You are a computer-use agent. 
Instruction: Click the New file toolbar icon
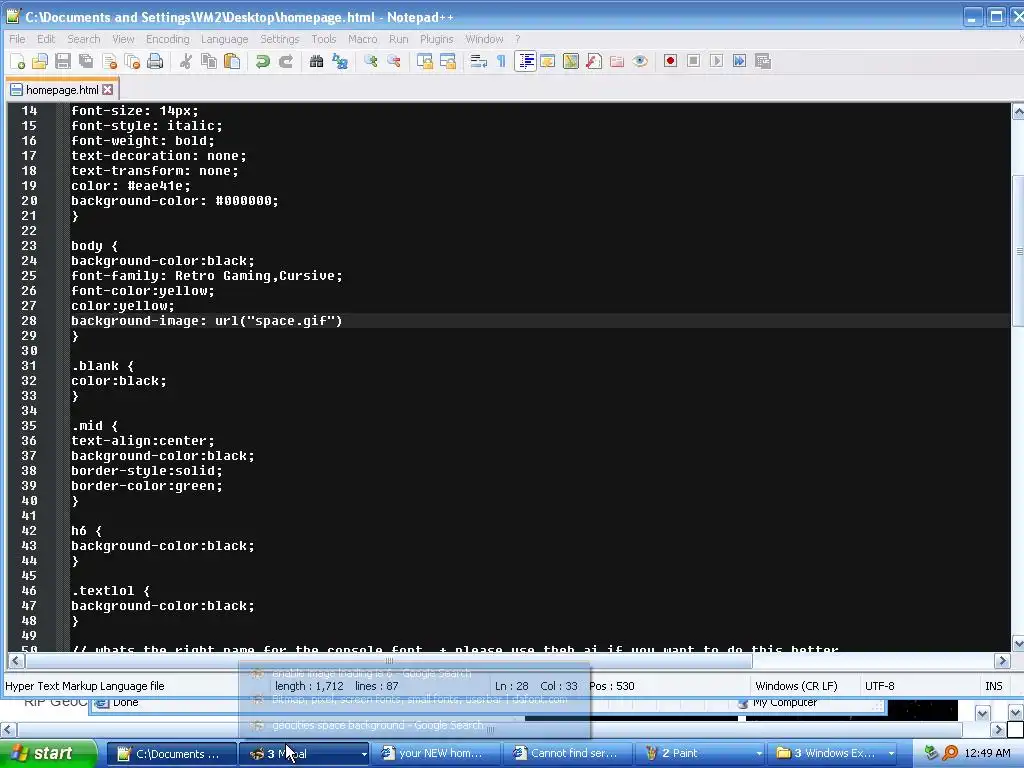(x=18, y=61)
